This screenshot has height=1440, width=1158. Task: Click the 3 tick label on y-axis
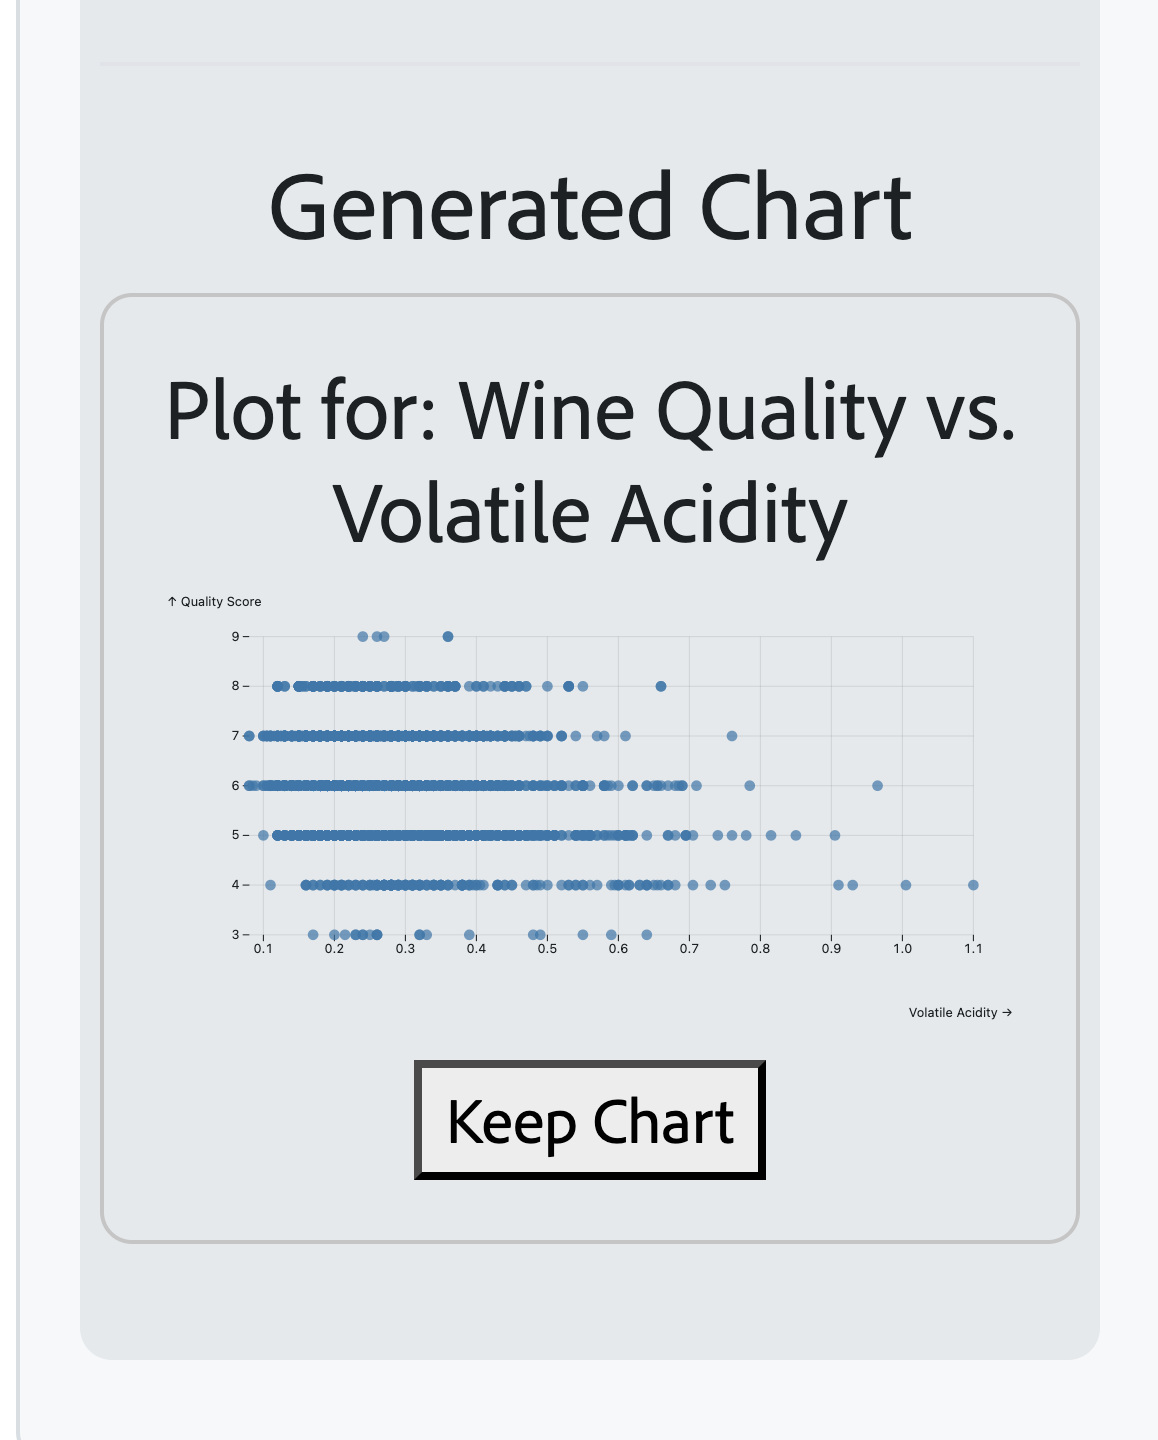point(235,935)
